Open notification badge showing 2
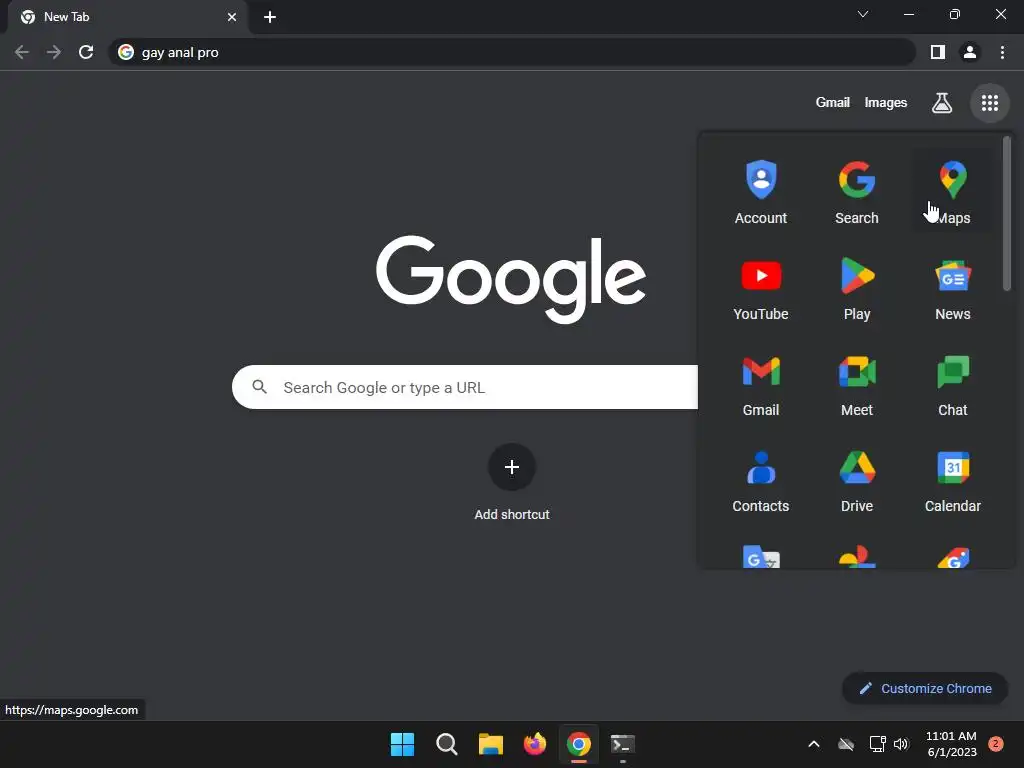Image resolution: width=1024 pixels, height=768 pixels. (x=995, y=744)
